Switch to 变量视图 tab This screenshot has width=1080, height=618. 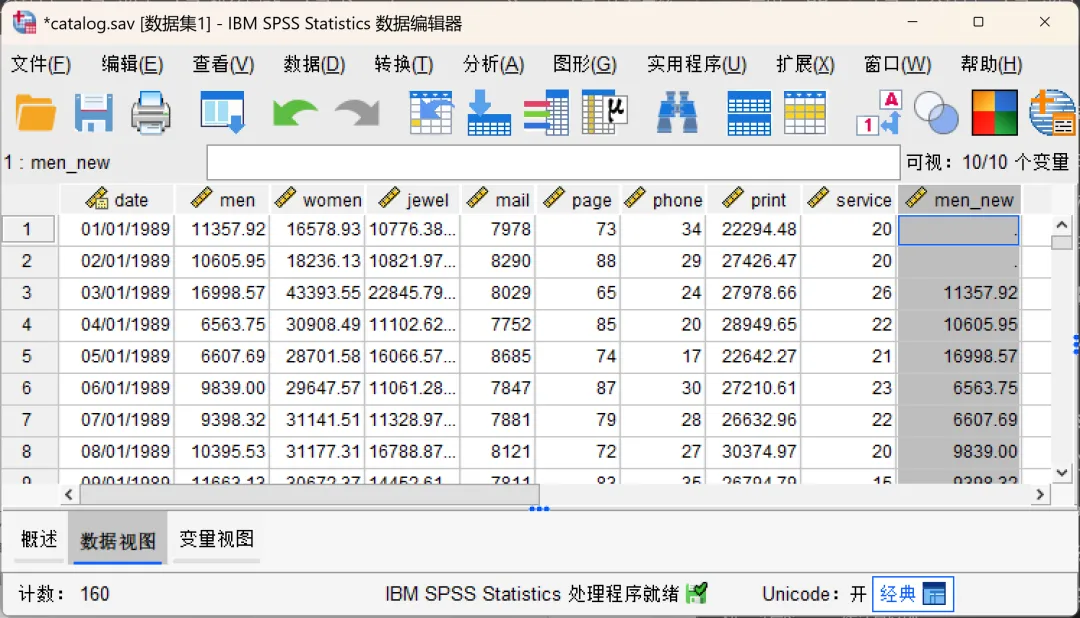[216, 539]
